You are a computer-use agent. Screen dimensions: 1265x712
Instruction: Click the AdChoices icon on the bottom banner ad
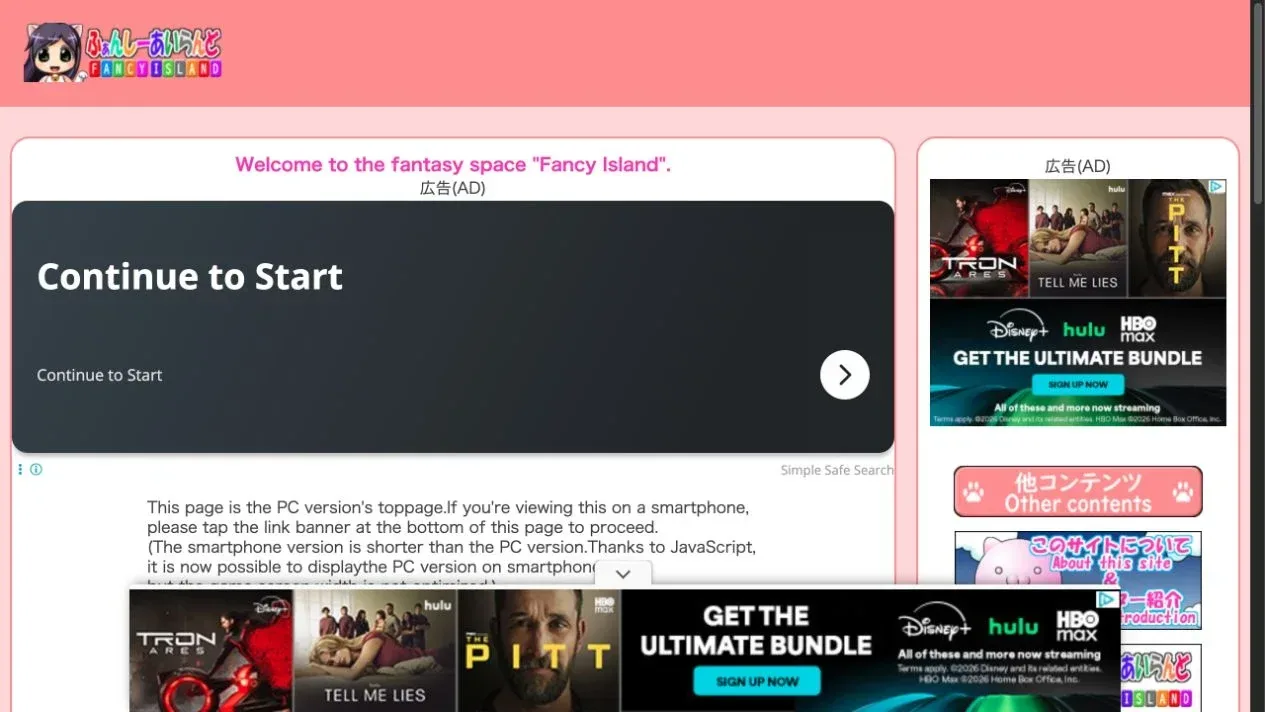(x=1108, y=599)
